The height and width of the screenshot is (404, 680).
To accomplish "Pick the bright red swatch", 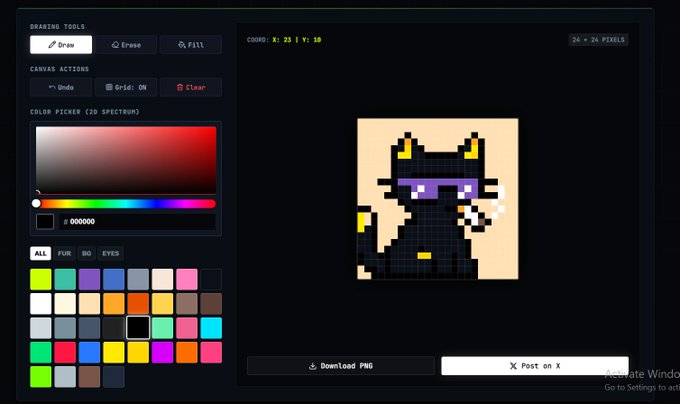I will [x=65, y=352].
